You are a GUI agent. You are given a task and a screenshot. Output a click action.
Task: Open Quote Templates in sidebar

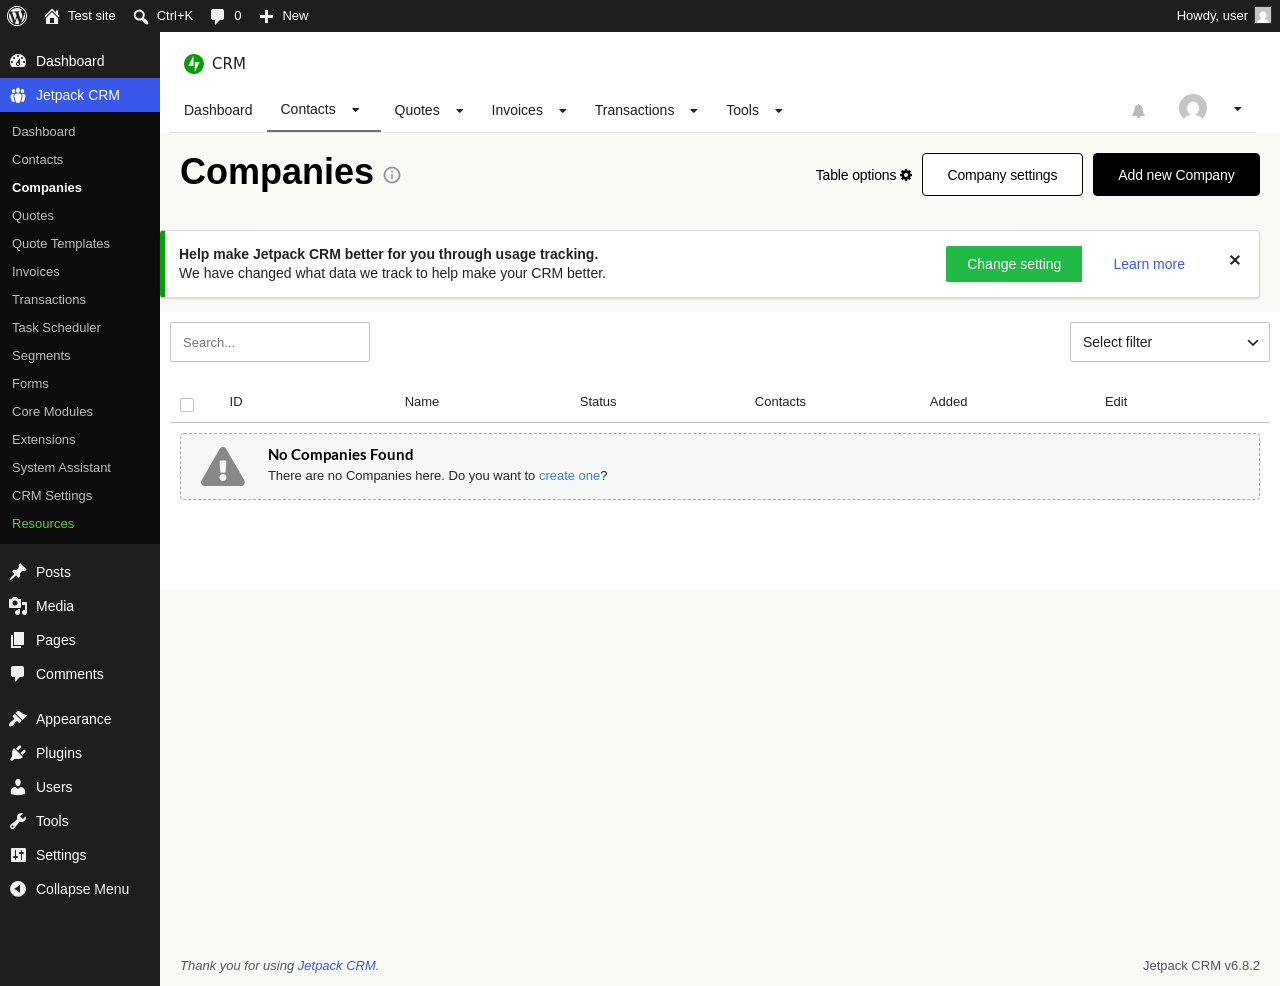(61, 244)
